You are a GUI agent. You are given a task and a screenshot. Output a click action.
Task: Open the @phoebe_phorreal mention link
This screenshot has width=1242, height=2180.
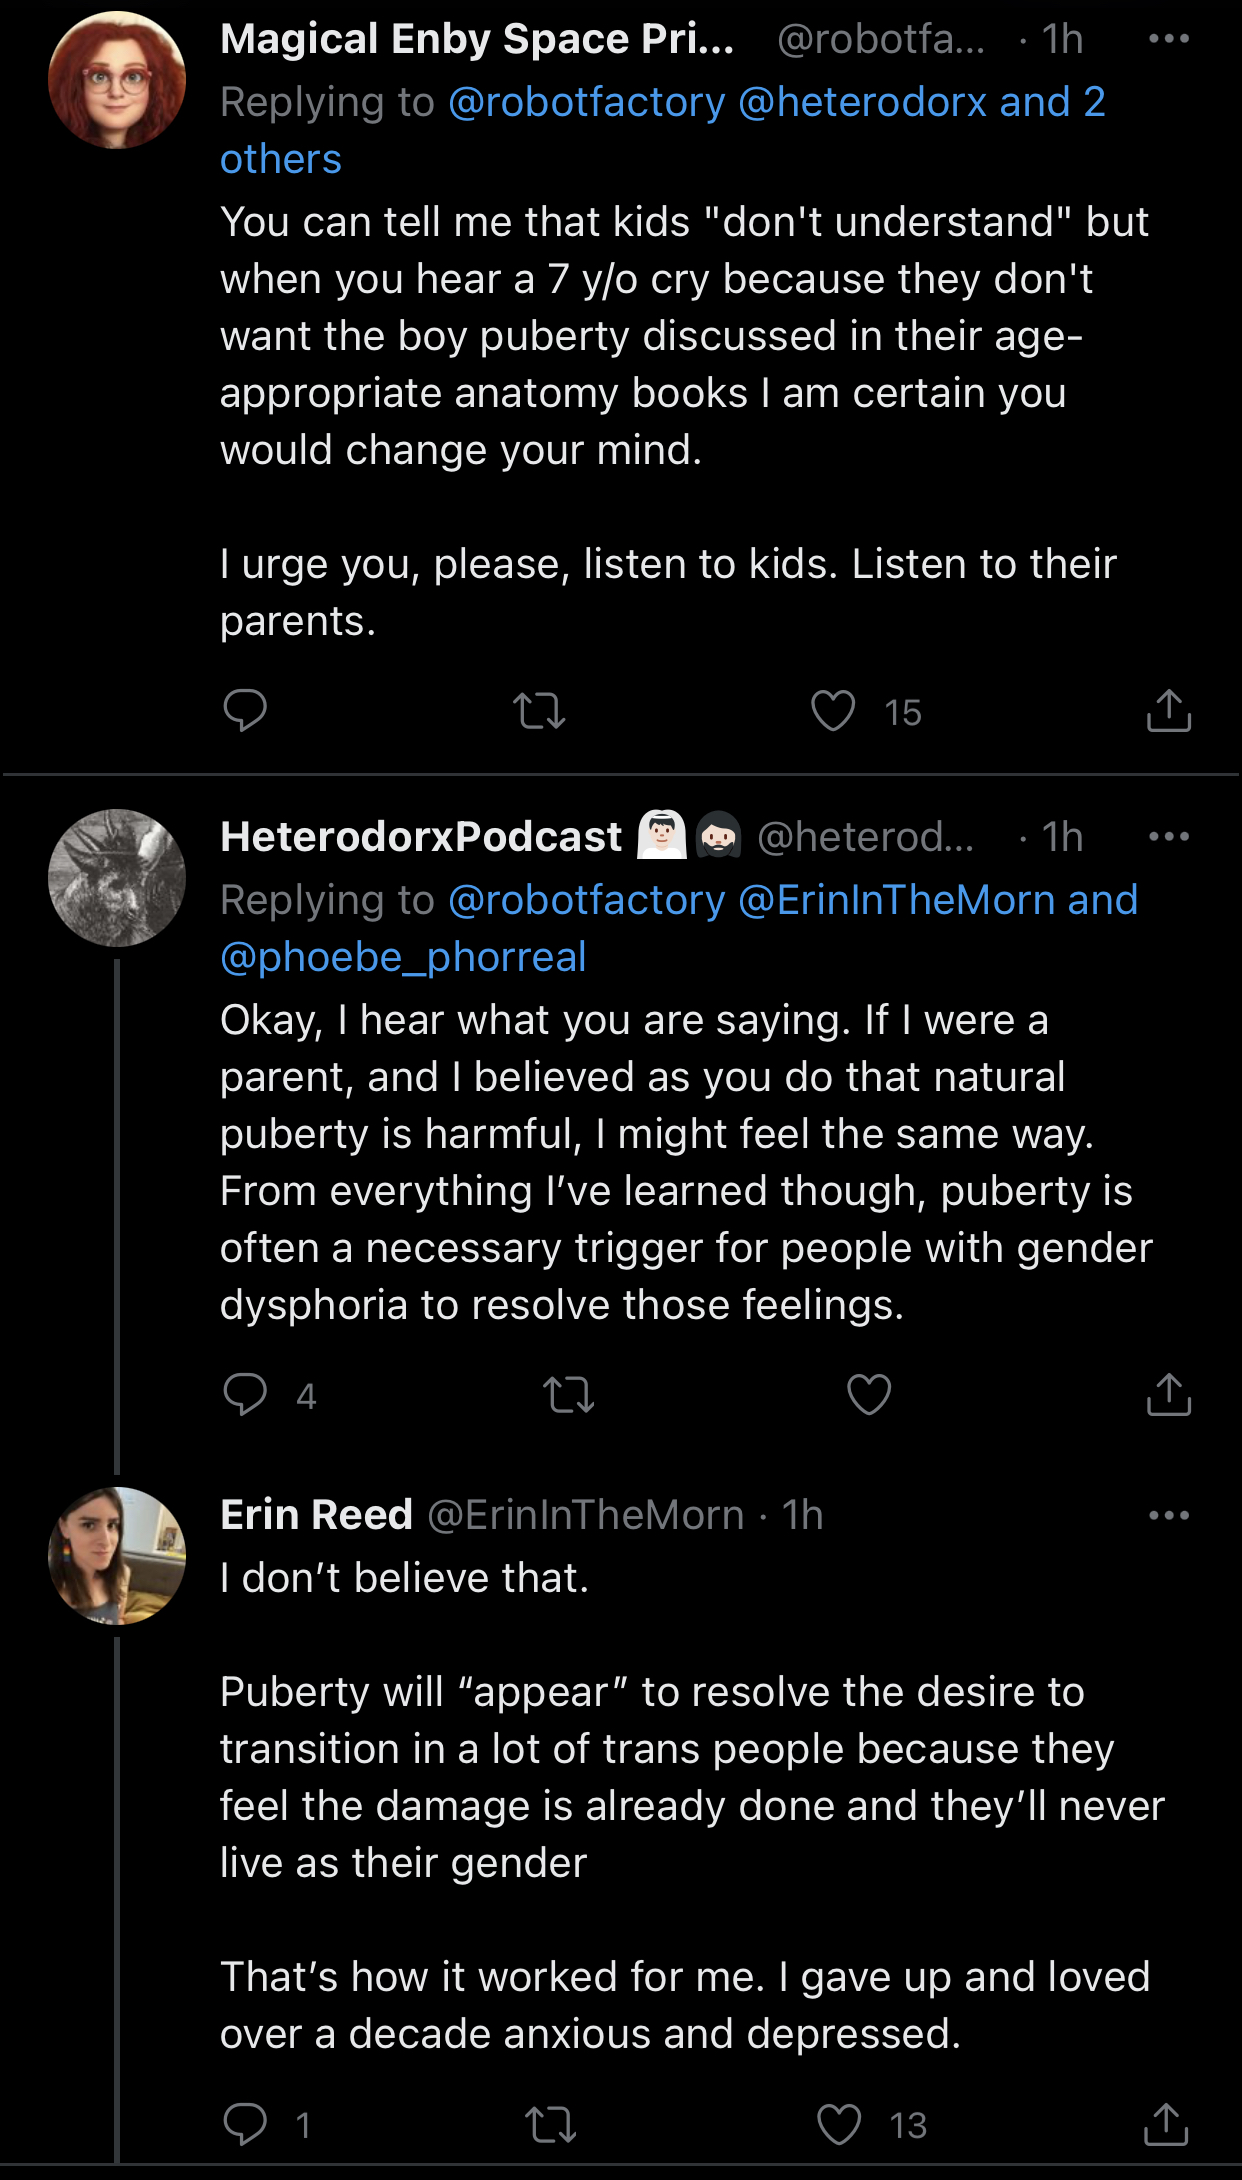point(403,958)
